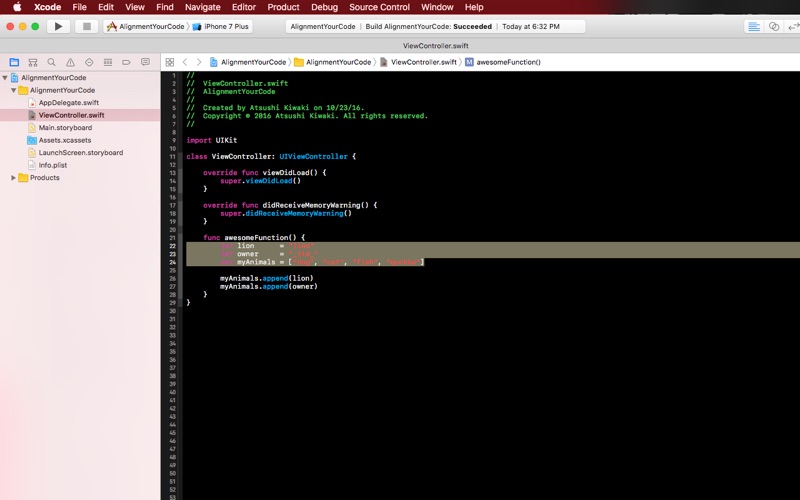Open the related items grid menu
Image resolution: width=800 pixels, height=500 pixels.
(x=170, y=62)
